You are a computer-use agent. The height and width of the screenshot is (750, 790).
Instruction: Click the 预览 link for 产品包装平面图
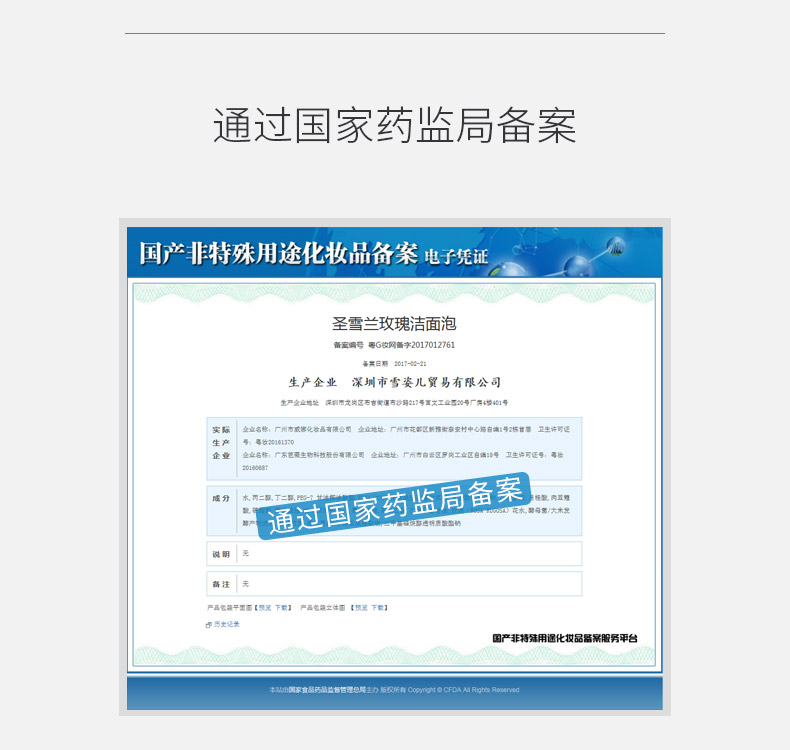click(265, 607)
